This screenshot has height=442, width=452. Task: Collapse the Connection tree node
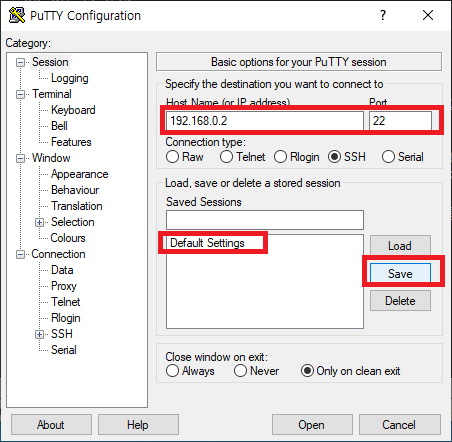point(20,255)
